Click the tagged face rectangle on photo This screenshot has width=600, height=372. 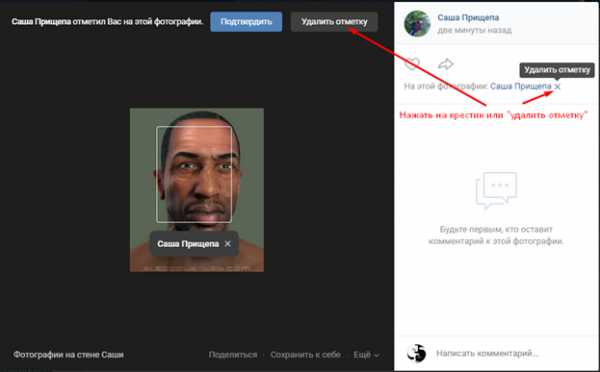pos(194,174)
